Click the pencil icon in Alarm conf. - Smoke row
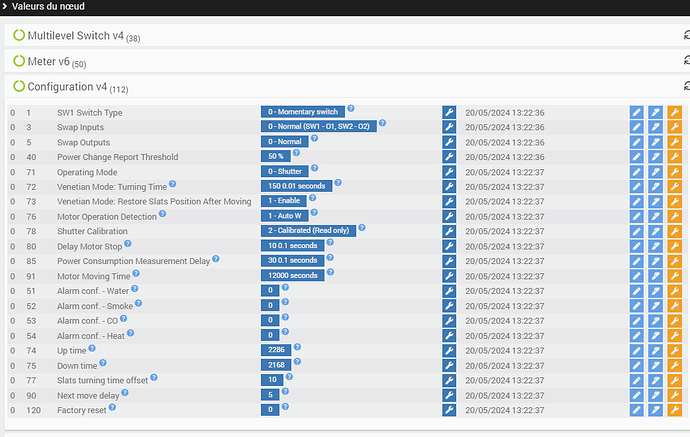Viewport: 690px width, 437px height. 636,306
